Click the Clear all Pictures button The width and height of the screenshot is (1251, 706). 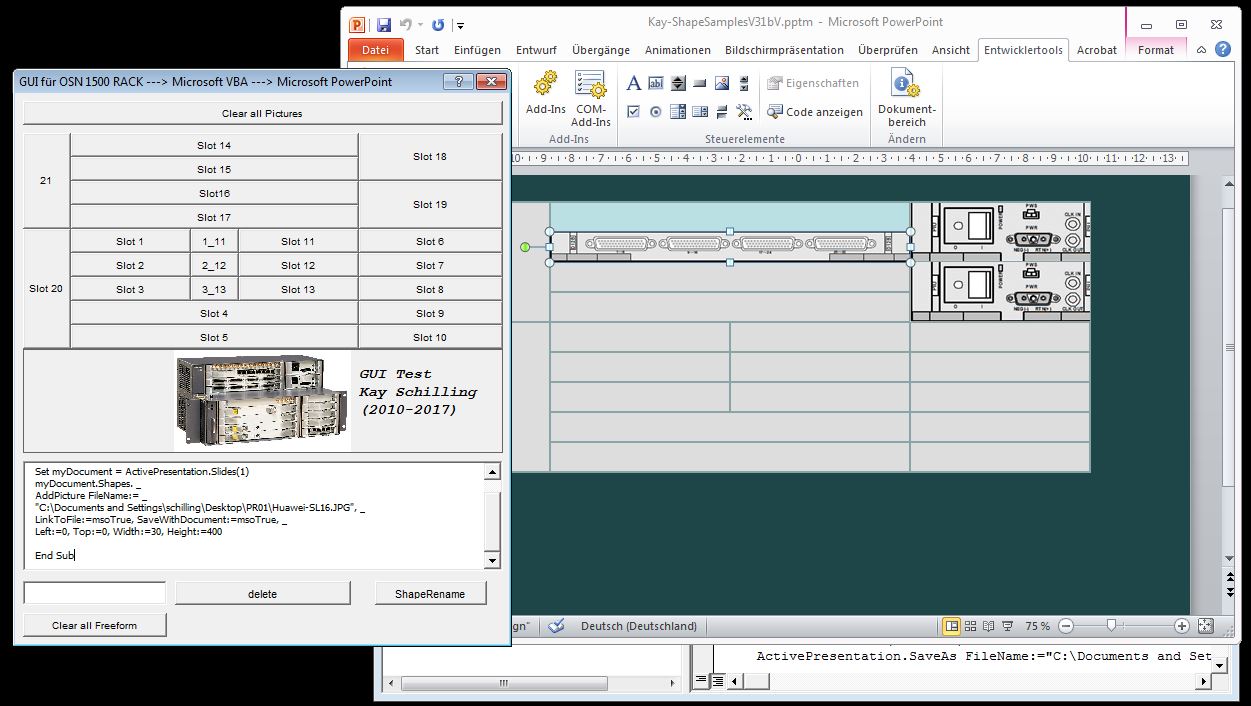(x=262, y=113)
